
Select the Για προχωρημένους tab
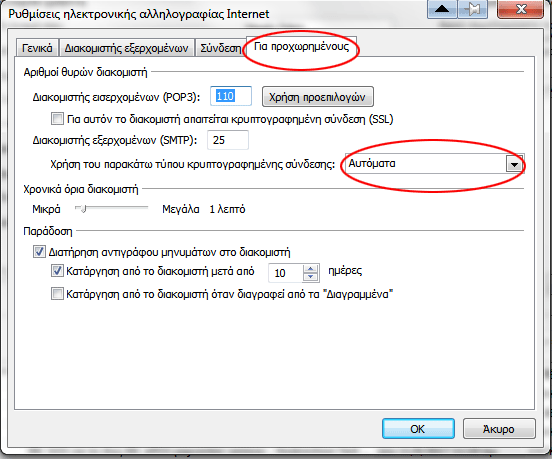(x=301, y=46)
